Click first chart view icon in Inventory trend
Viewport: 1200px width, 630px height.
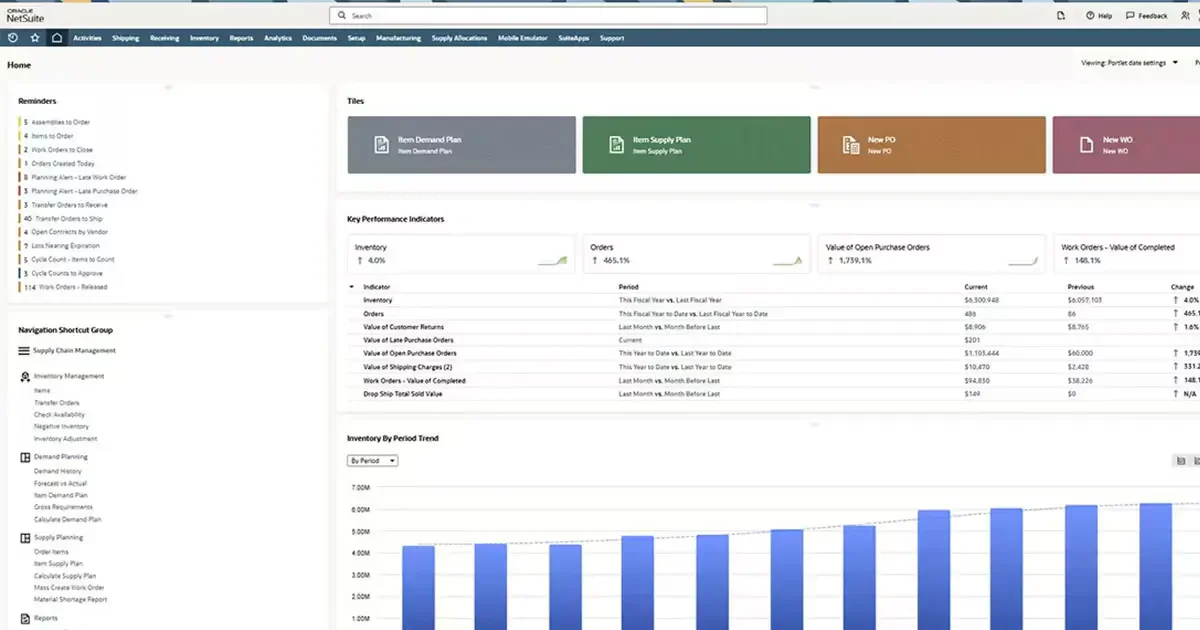[x=1181, y=461]
